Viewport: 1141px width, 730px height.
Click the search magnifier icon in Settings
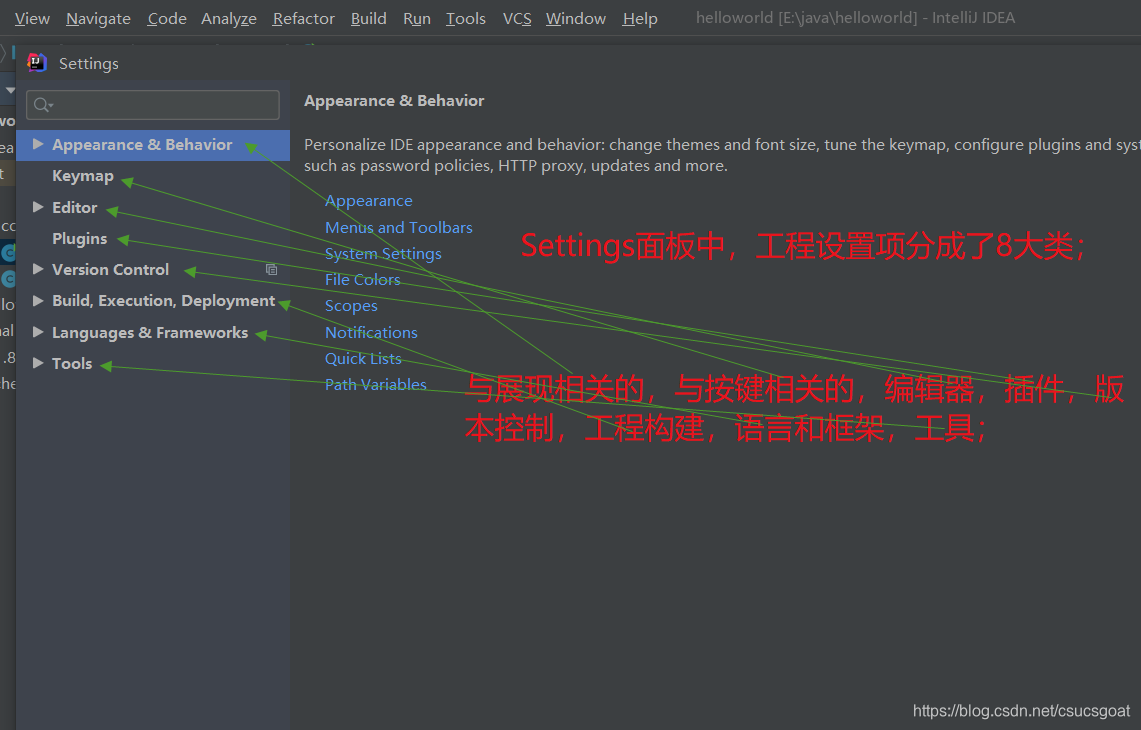point(42,105)
